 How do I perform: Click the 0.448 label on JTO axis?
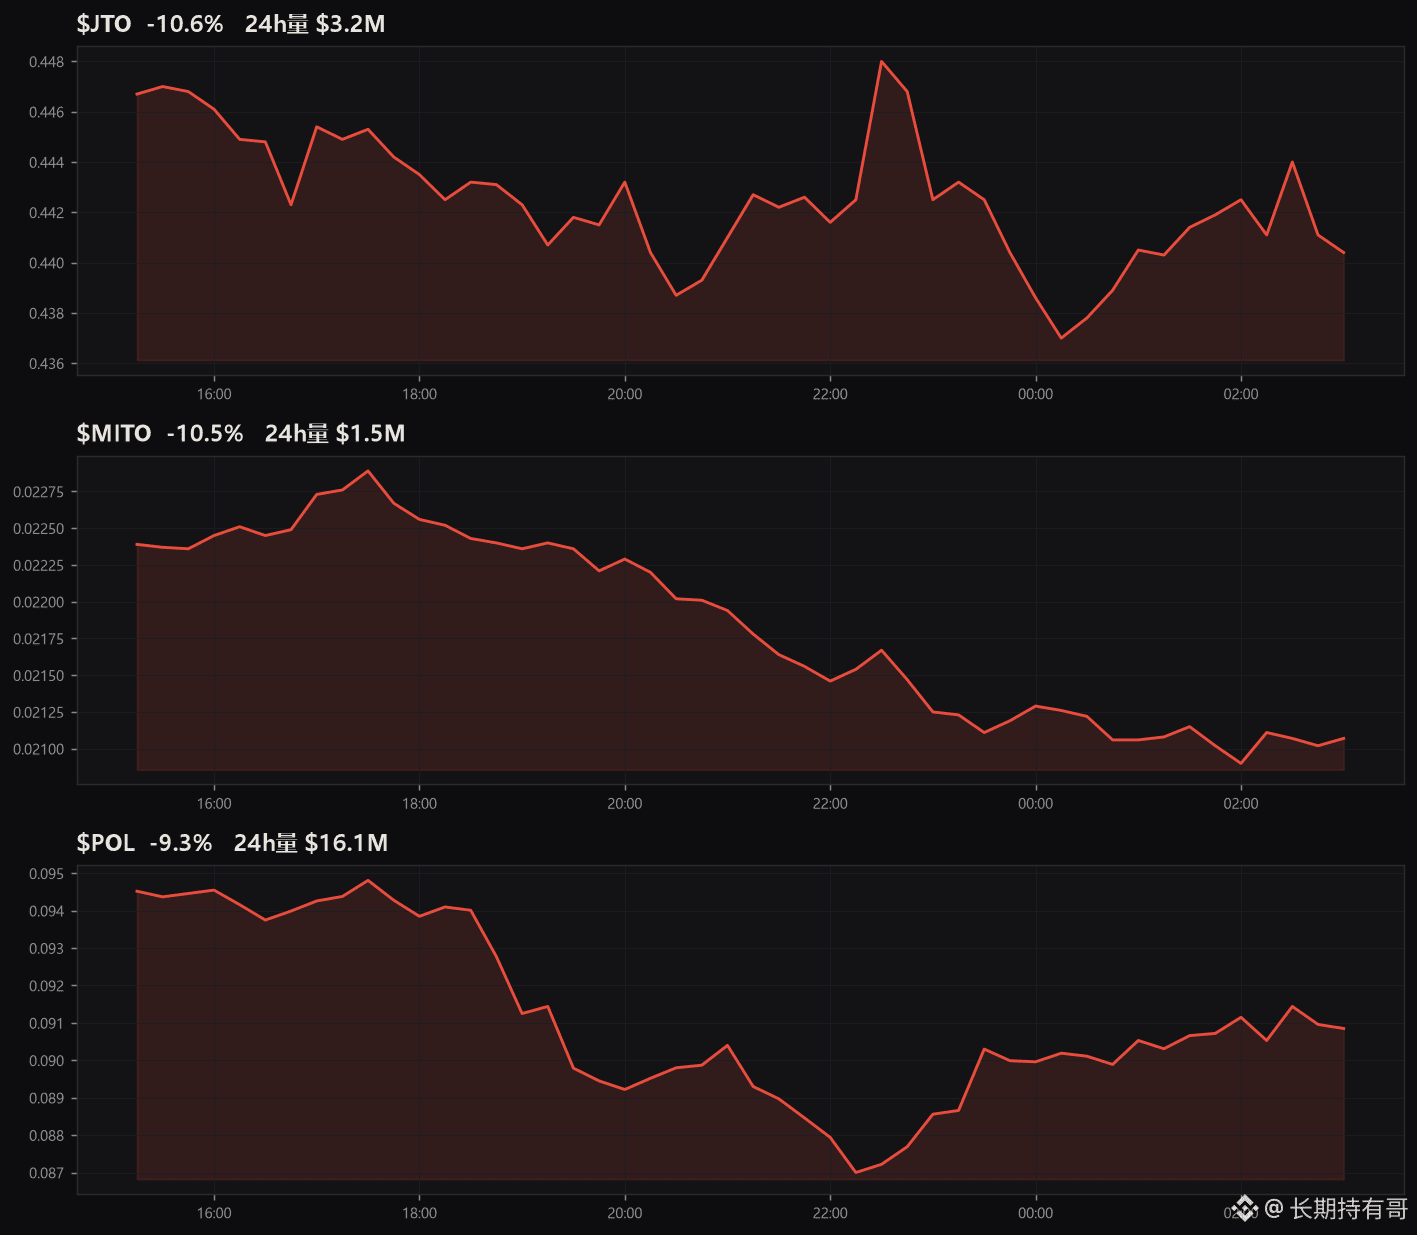tap(46, 62)
